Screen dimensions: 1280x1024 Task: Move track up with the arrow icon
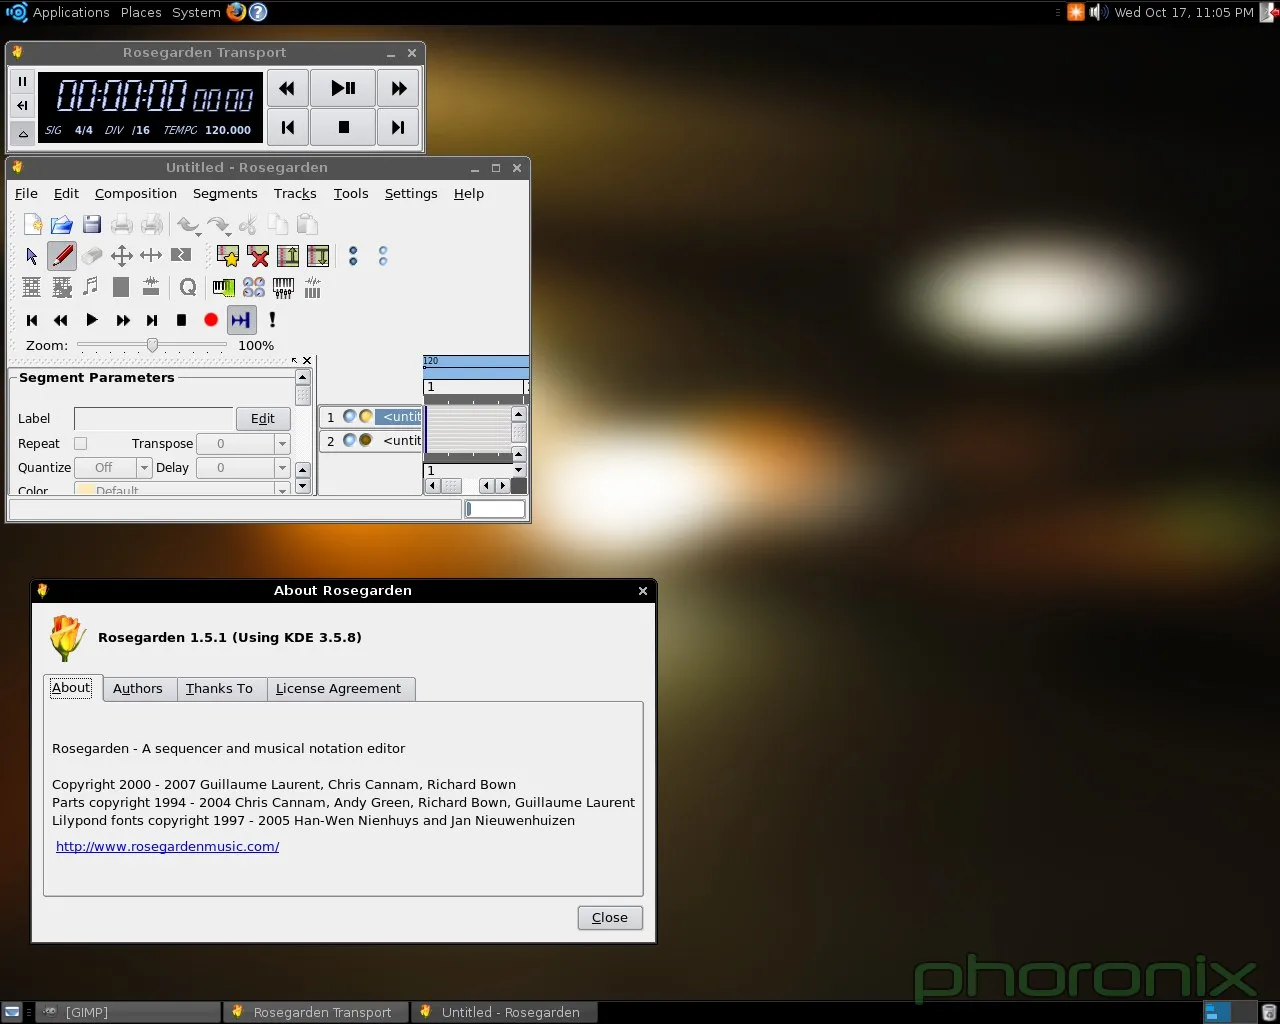[x=288, y=256]
